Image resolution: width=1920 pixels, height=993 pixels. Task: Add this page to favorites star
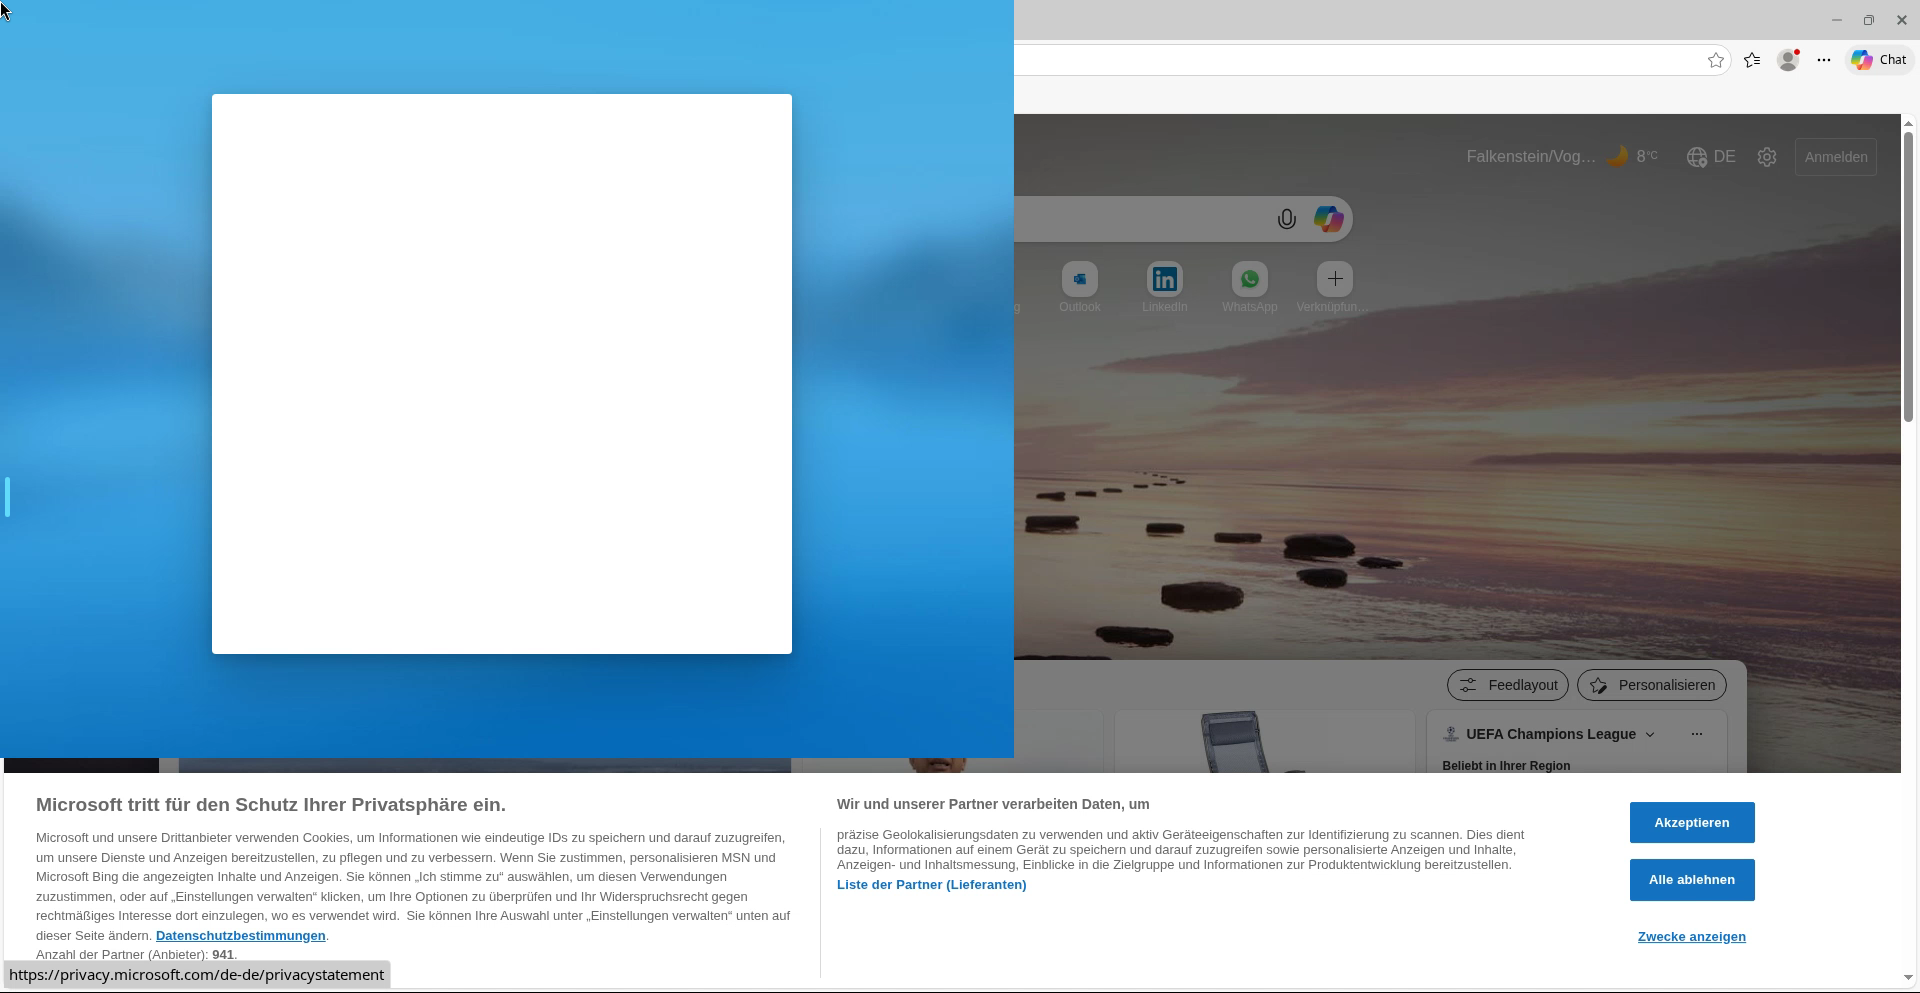coord(1716,60)
